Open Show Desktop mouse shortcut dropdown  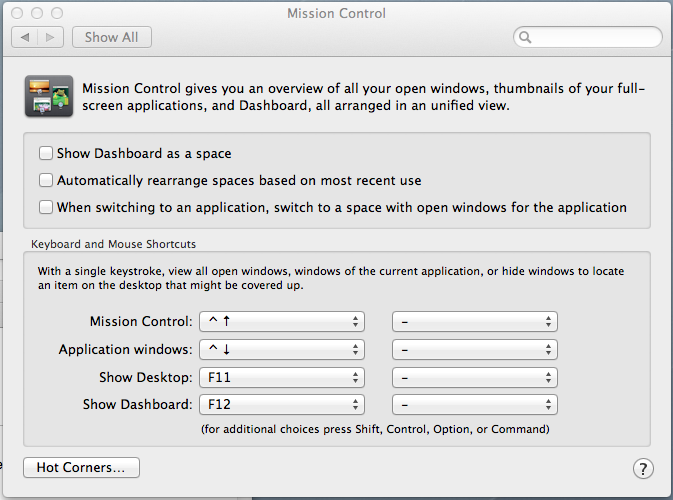click(475, 377)
